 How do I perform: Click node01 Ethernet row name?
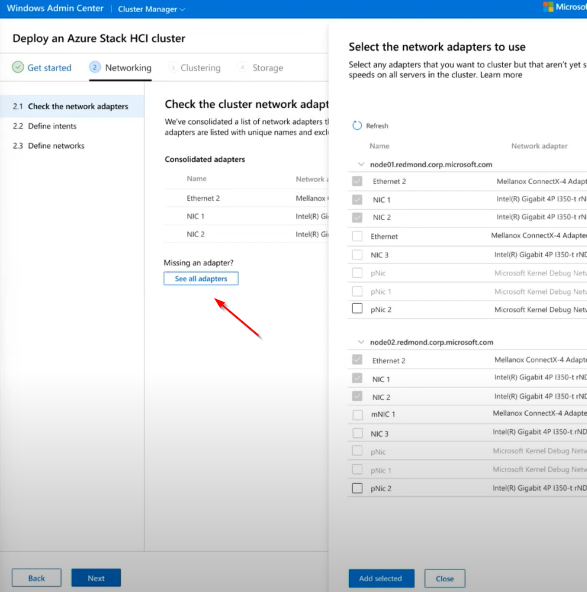(384, 236)
